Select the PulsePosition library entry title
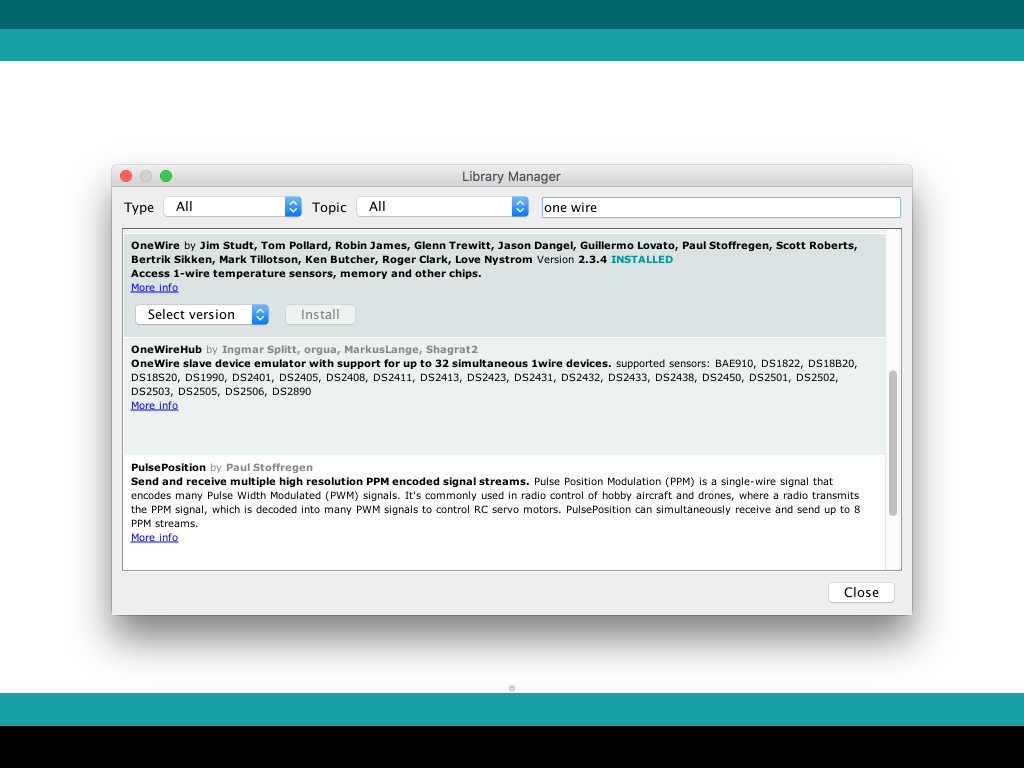1024x768 pixels. 168,468
